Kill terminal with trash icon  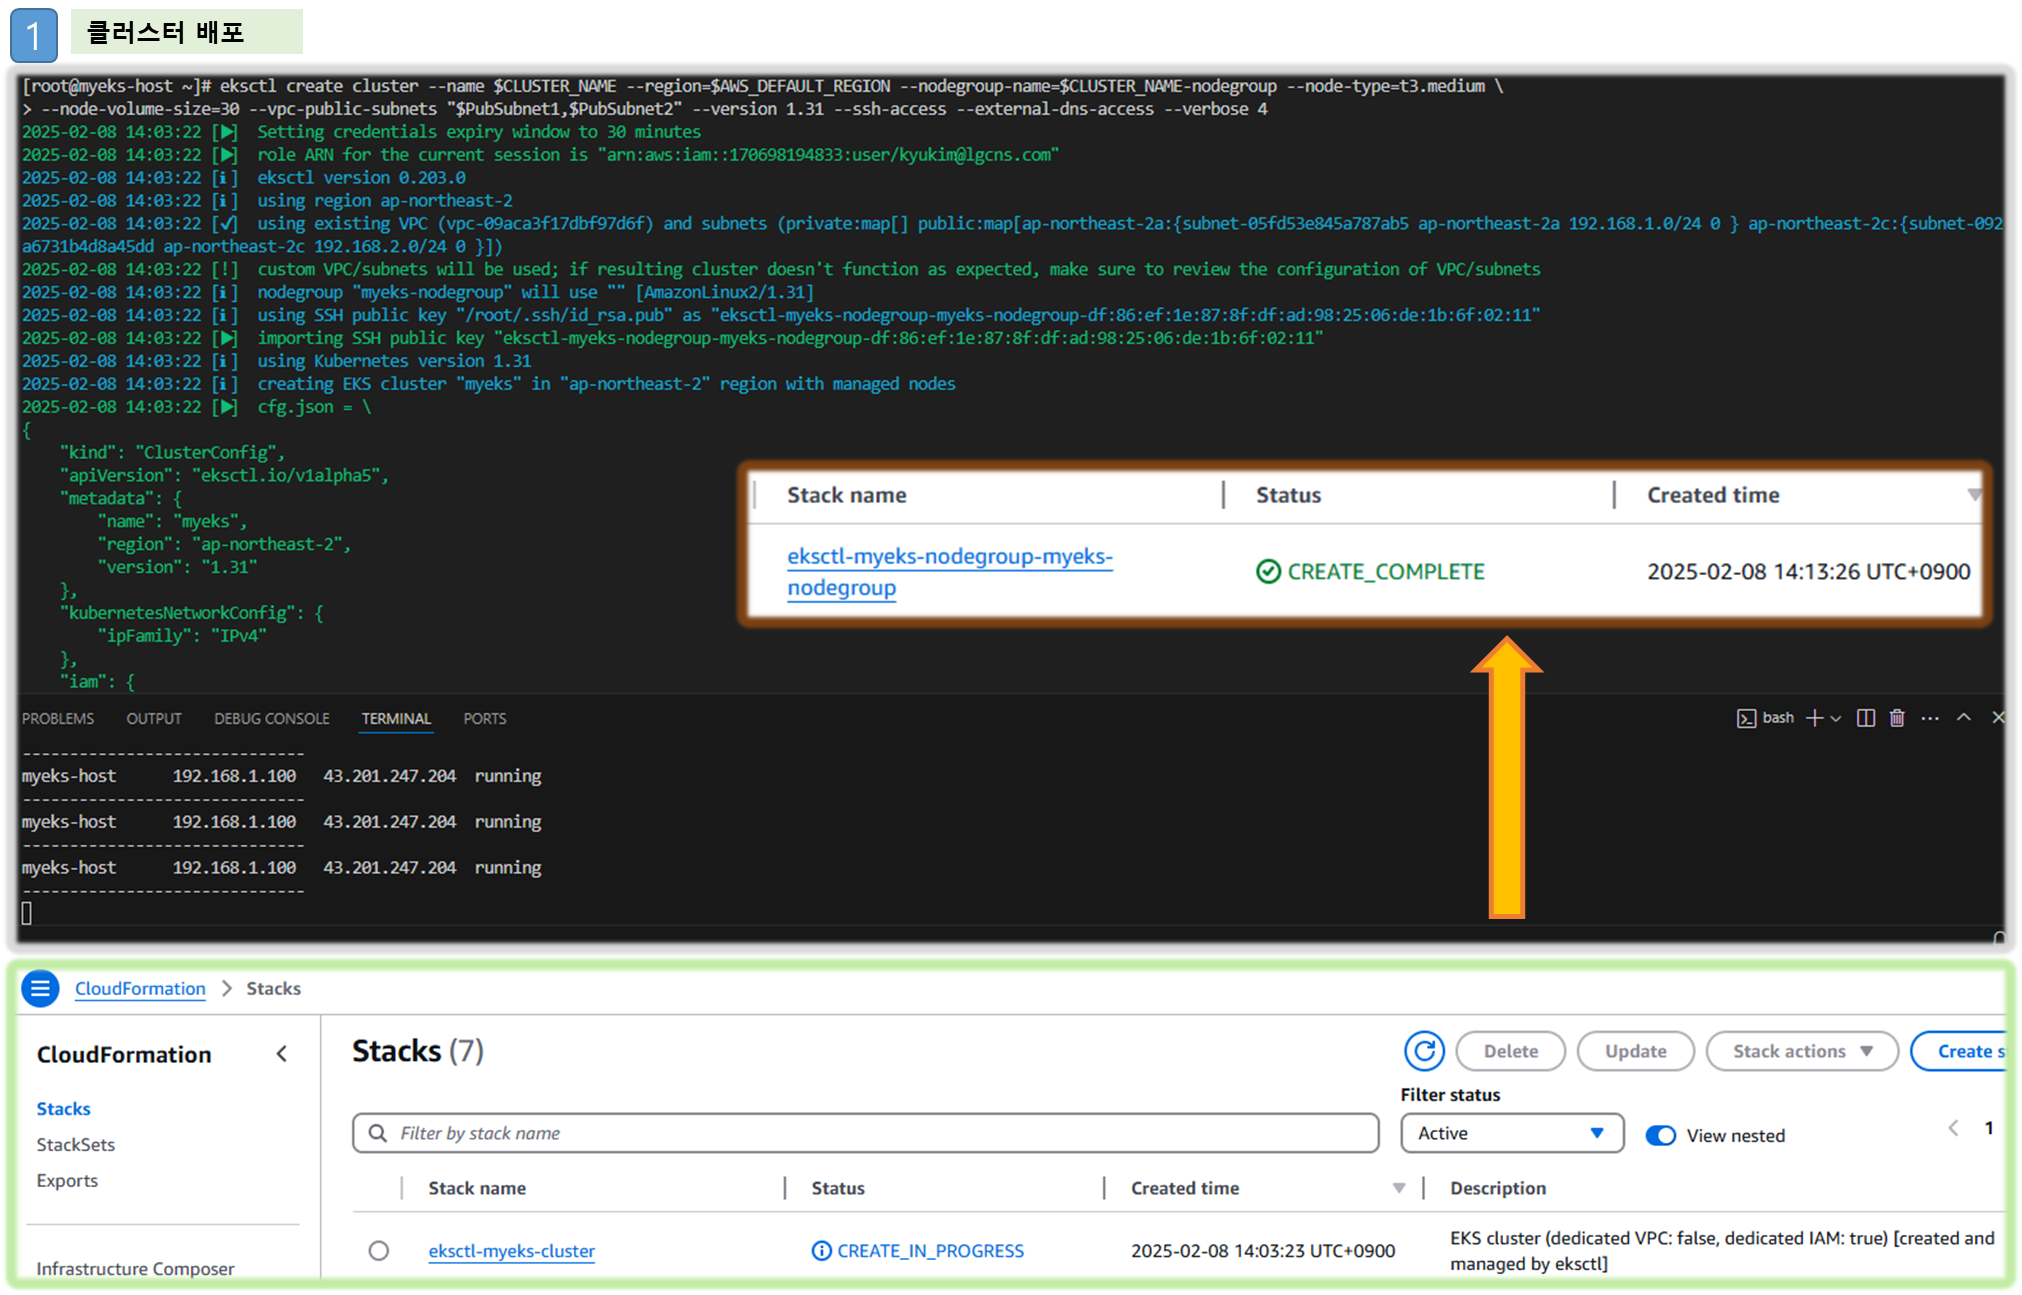tap(1897, 718)
